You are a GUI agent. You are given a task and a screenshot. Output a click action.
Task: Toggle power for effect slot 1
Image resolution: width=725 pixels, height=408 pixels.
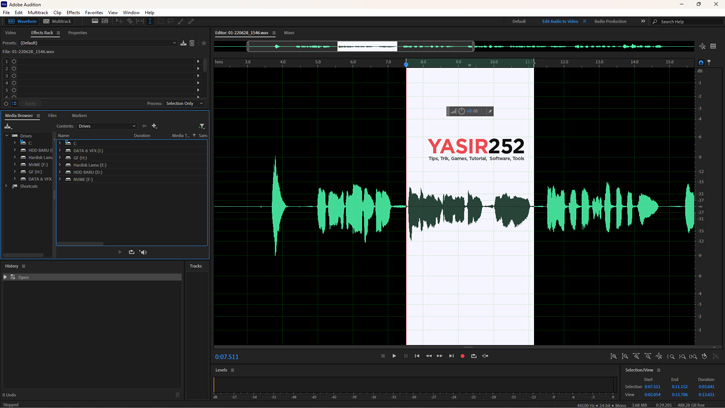click(x=14, y=61)
